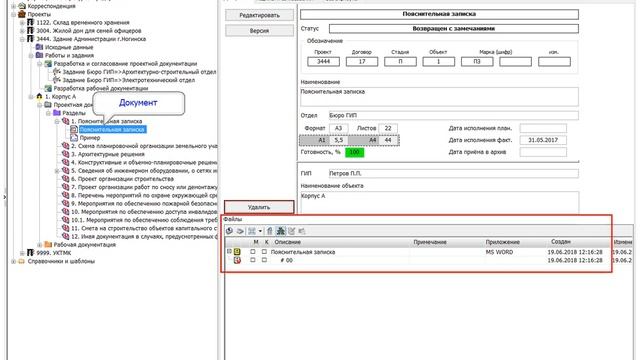Viewport: 640px width, 360px height.
Task: Expand 9999. УКТМК project node
Action: point(22,253)
